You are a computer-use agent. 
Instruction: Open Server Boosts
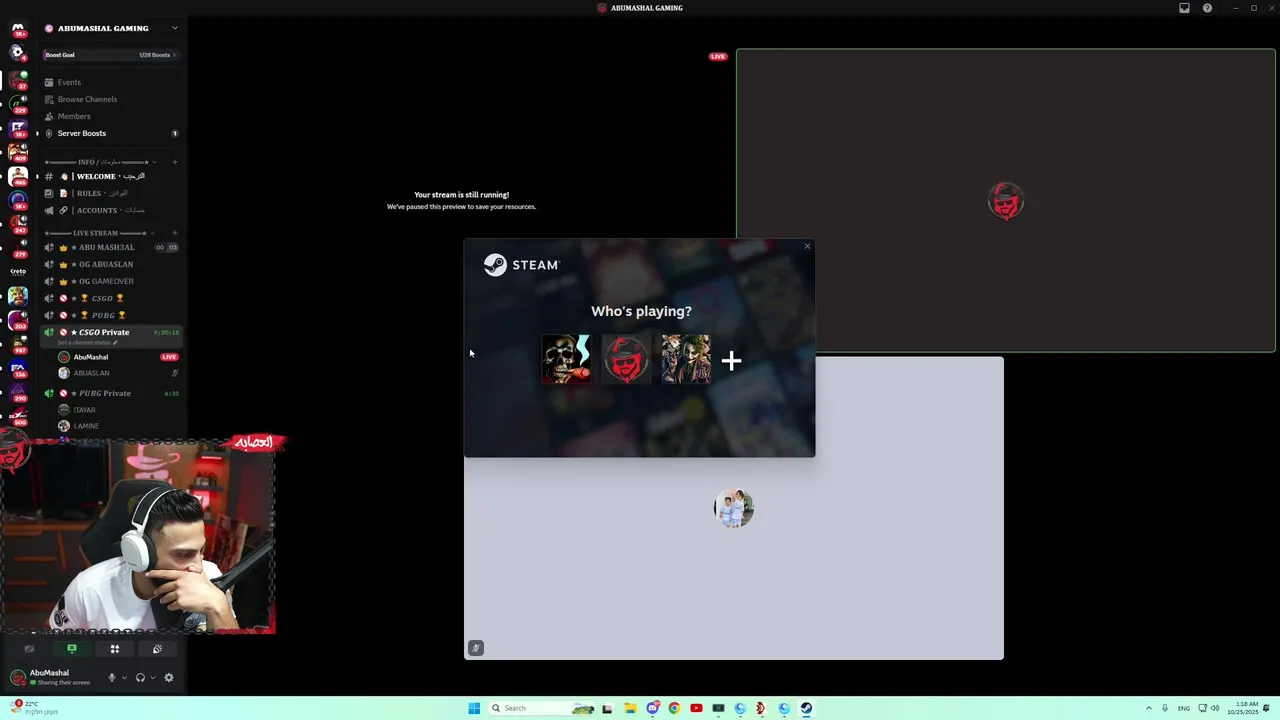[111, 133]
